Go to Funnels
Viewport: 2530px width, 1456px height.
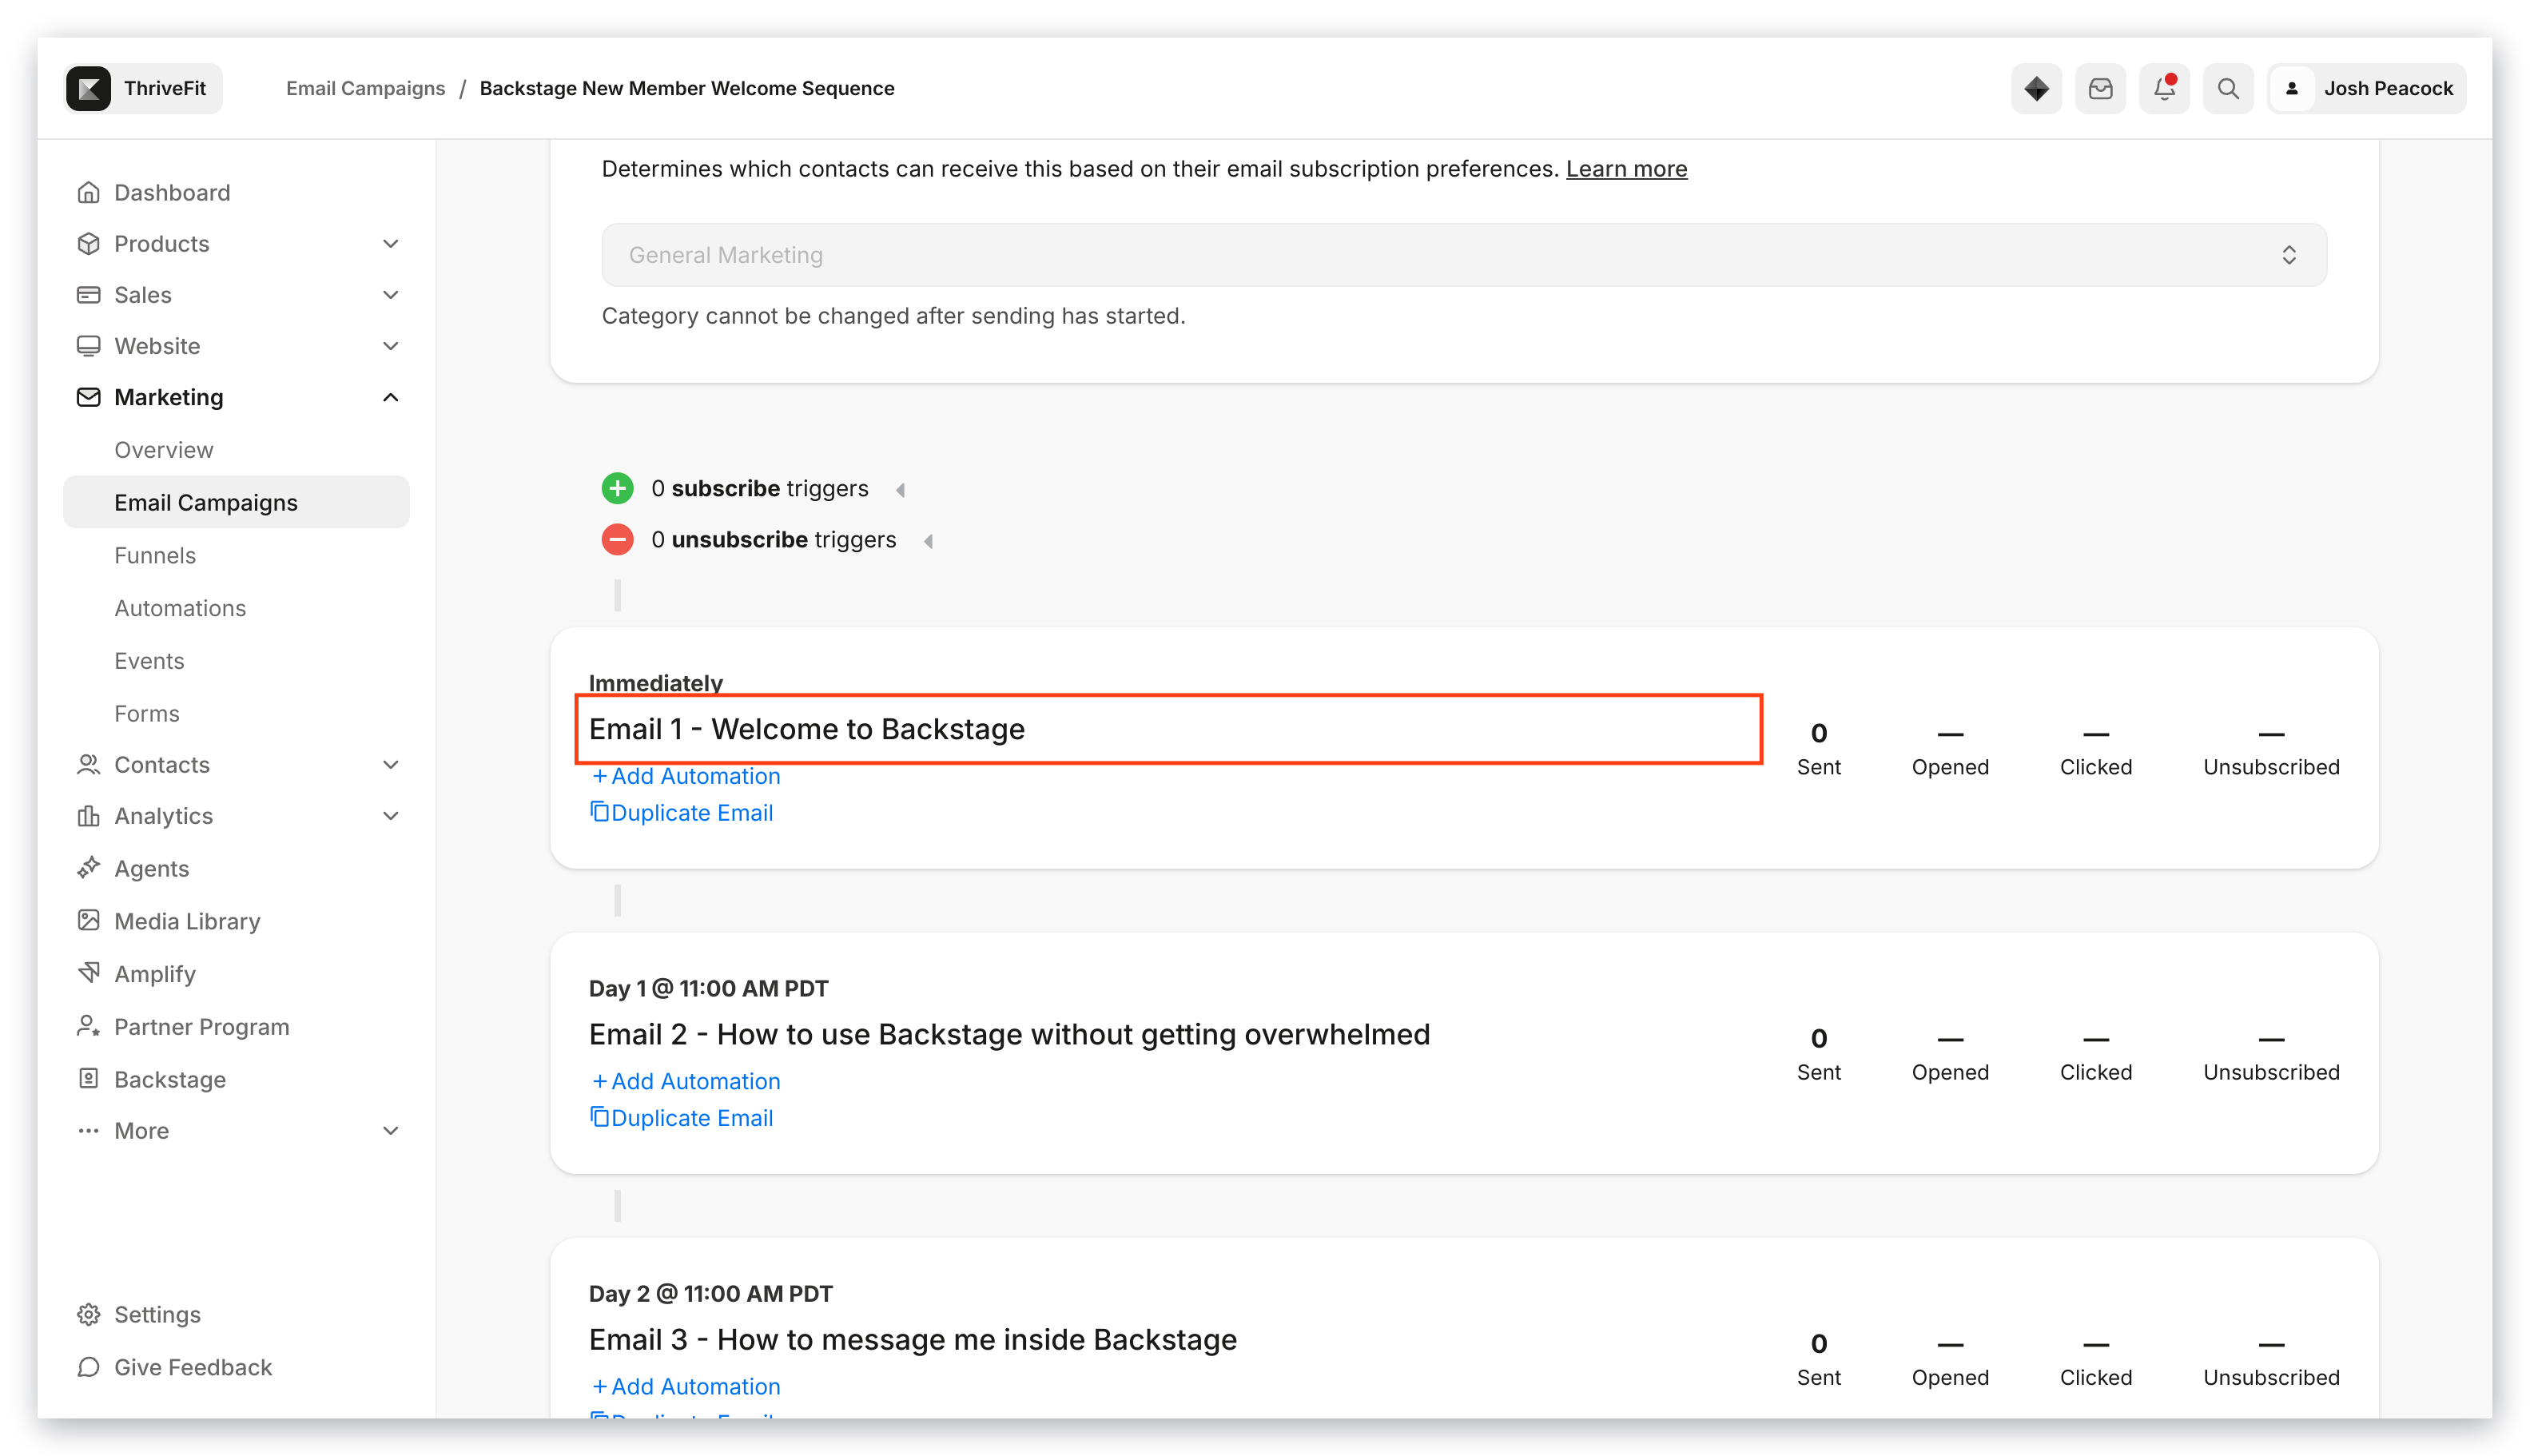pos(155,555)
